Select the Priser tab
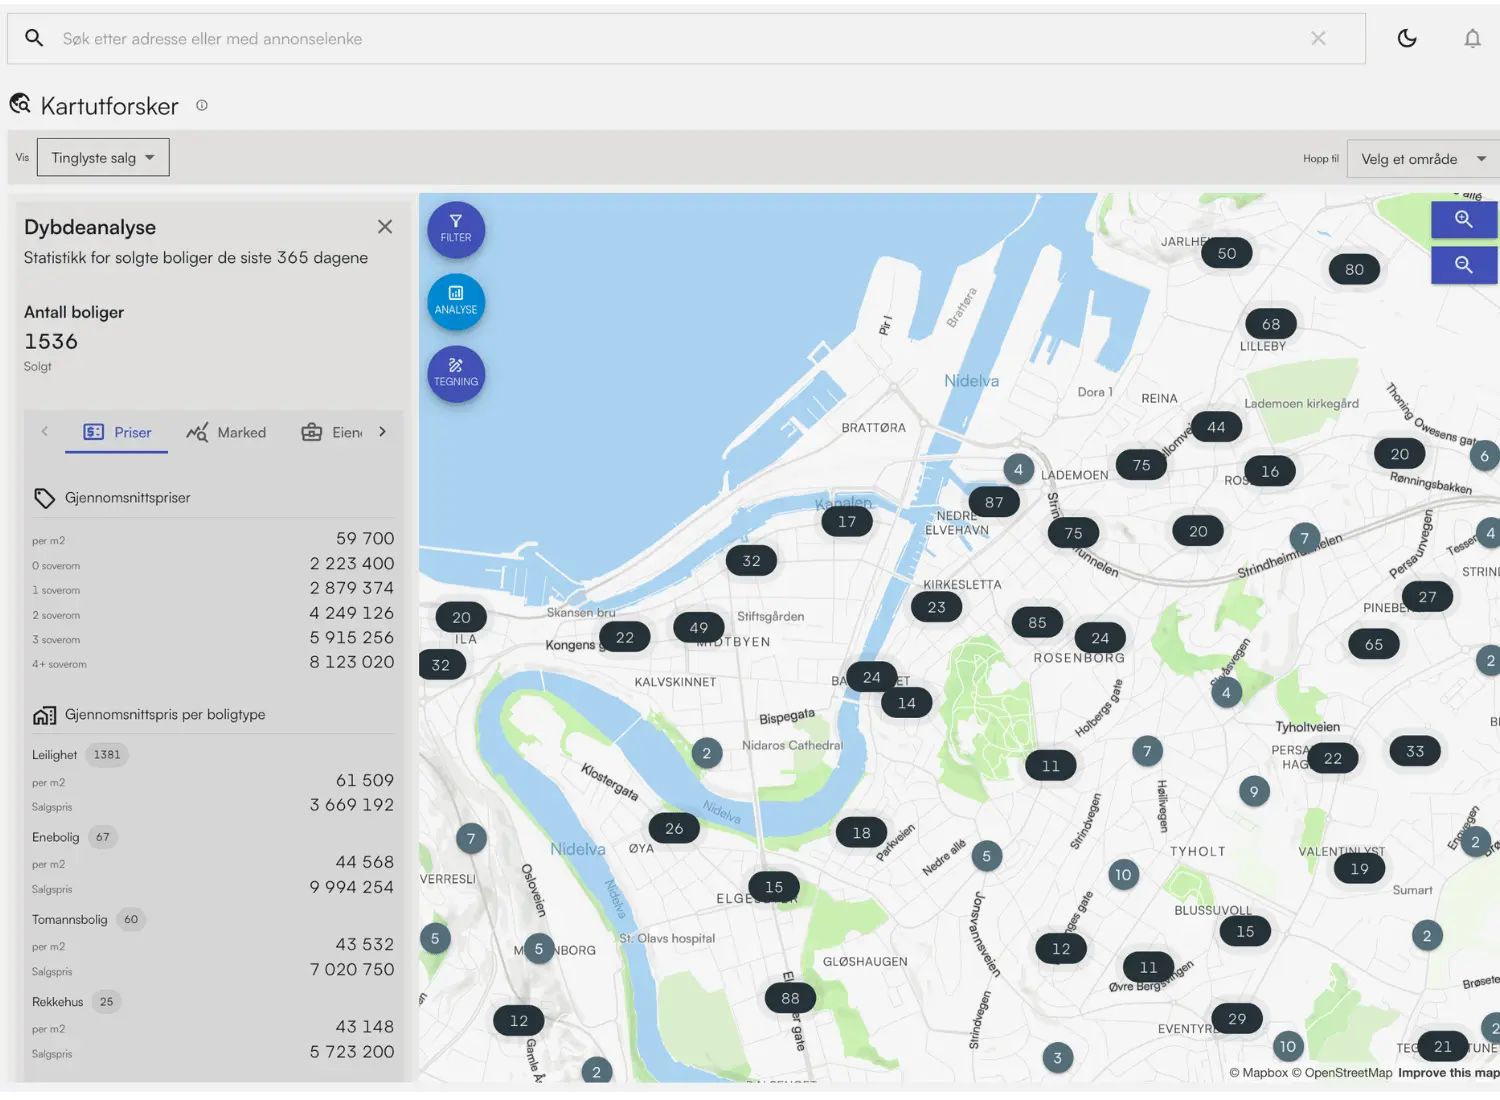Screen dimensions: 1500x1100 pyautogui.click(x=117, y=432)
